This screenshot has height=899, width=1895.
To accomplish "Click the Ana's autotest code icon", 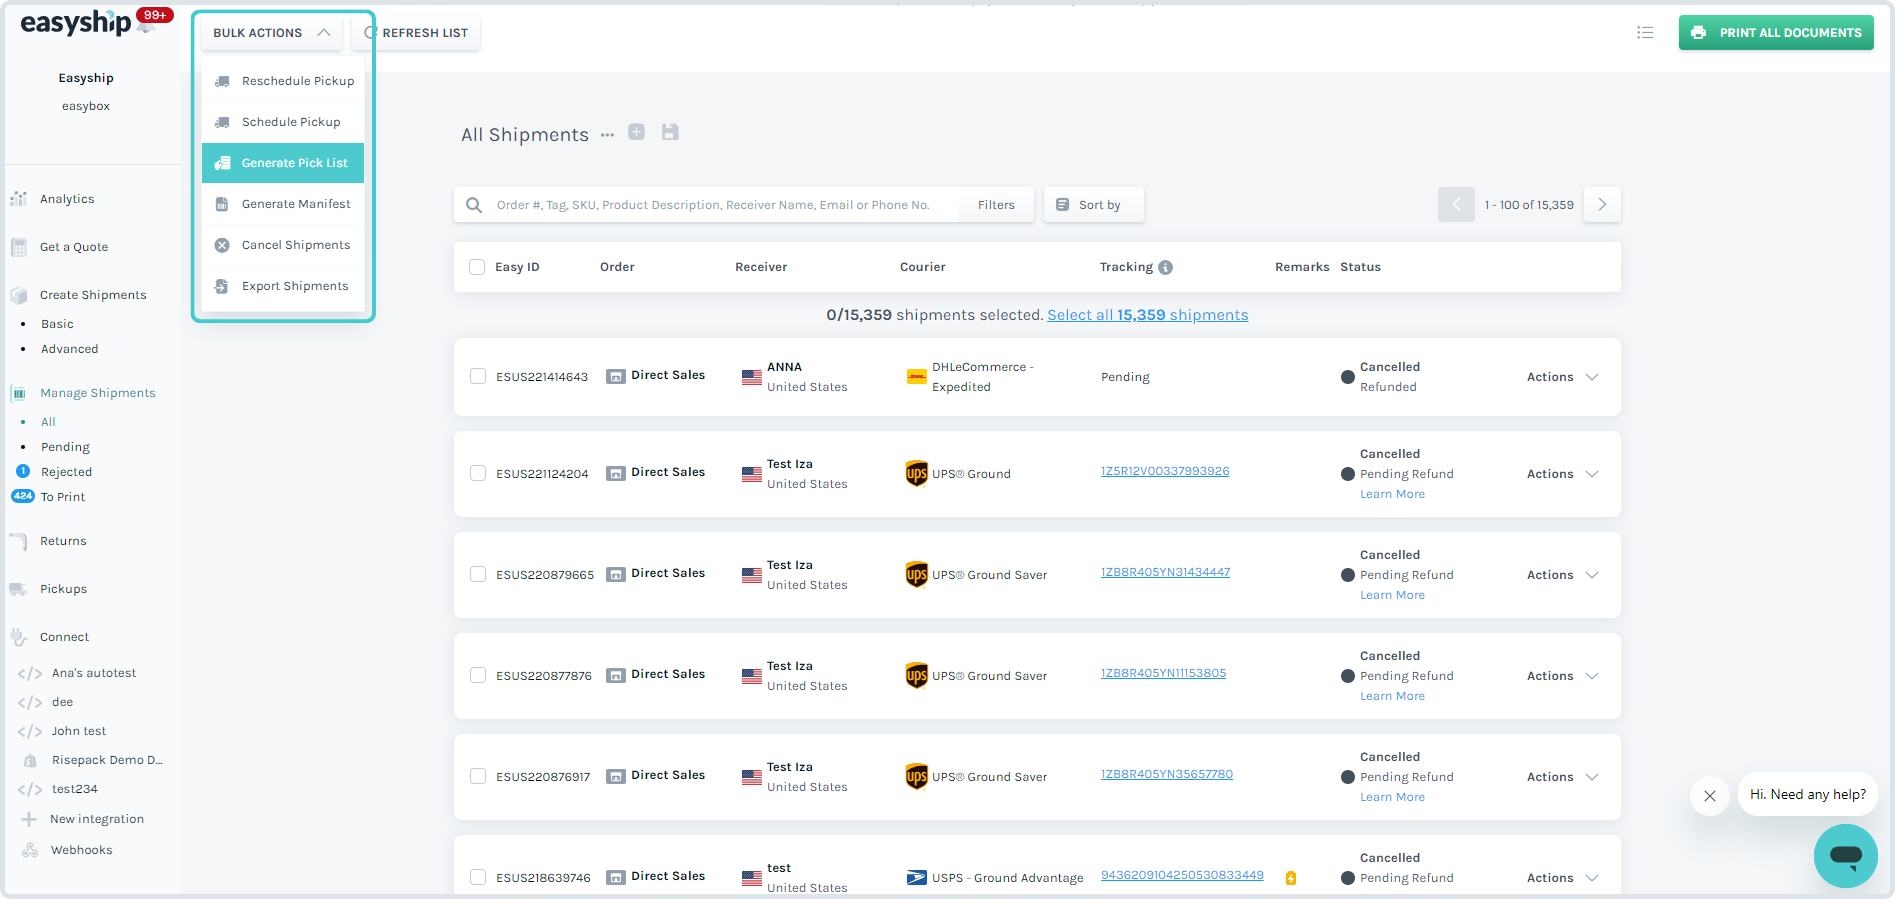I will (x=30, y=673).
